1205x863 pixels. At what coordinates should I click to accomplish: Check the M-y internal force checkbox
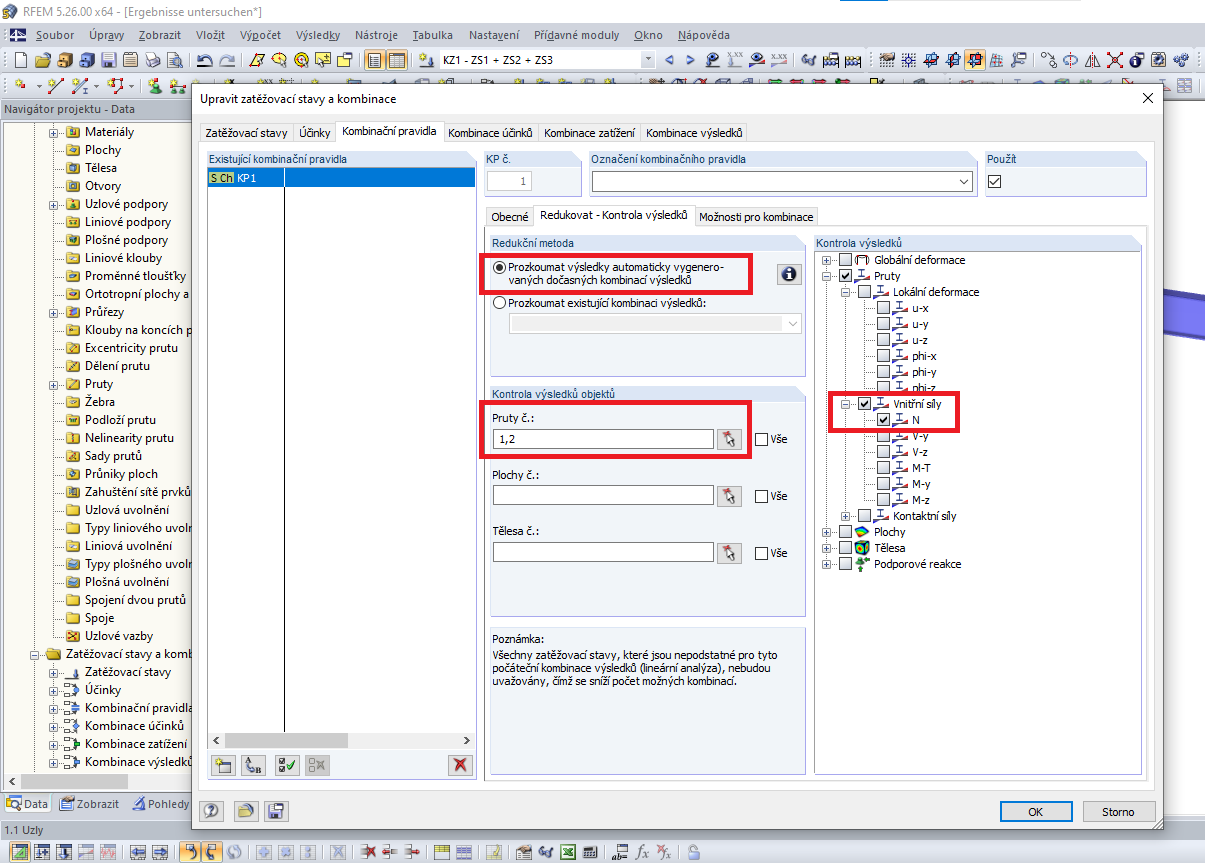point(884,484)
